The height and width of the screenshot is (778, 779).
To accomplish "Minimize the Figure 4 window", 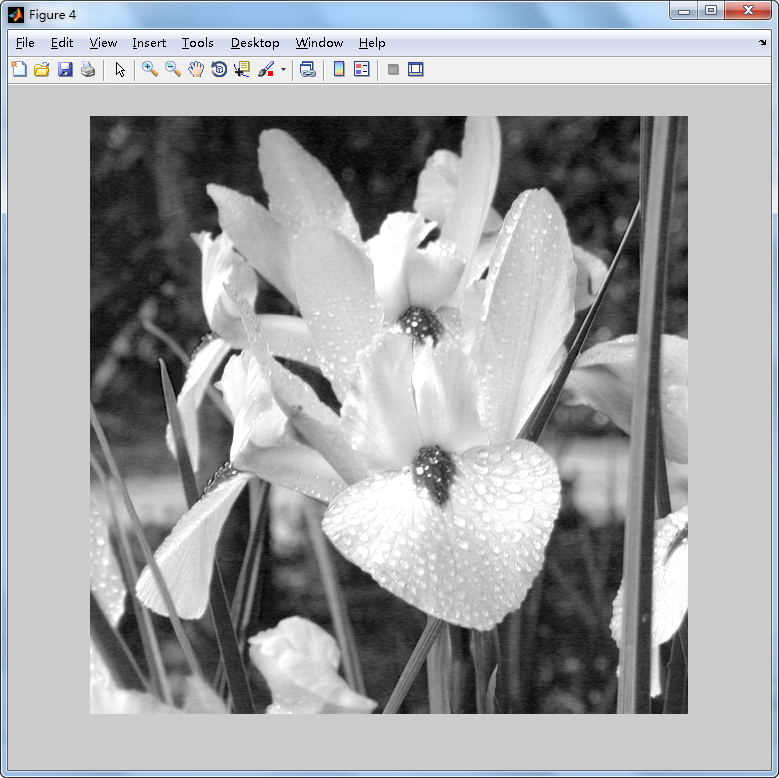I will (684, 11).
